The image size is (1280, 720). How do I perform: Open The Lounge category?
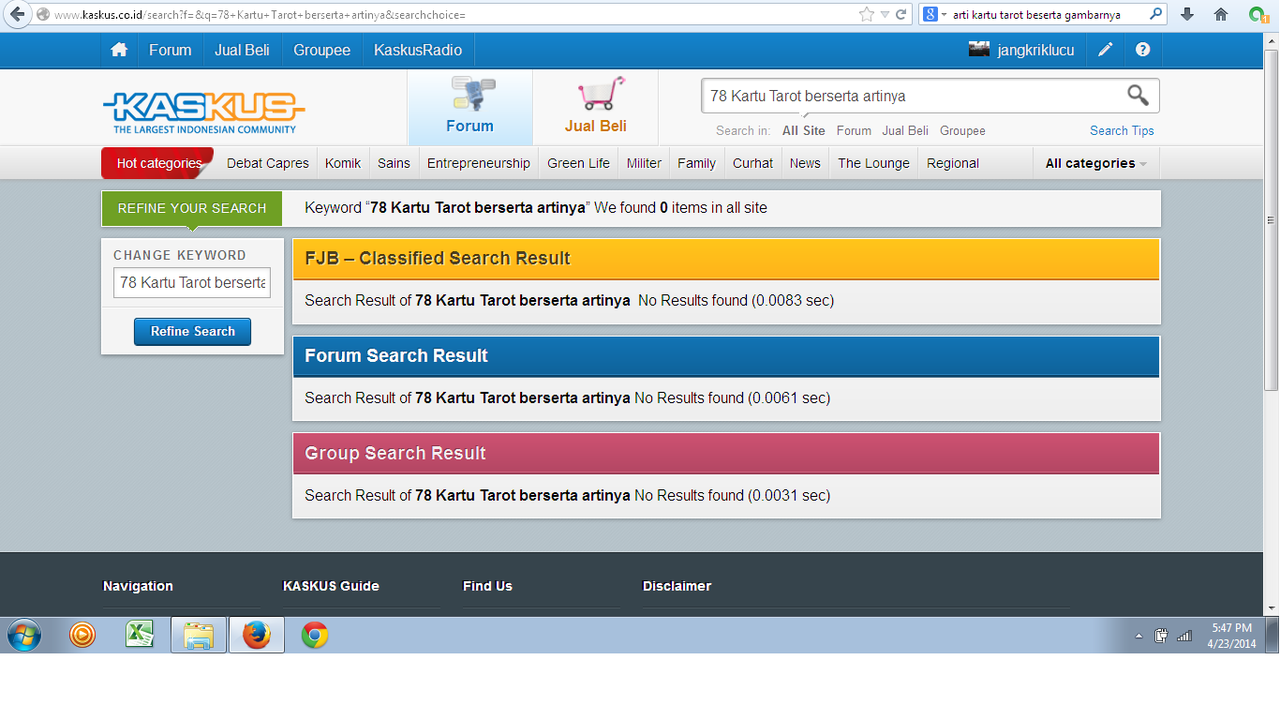coord(874,163)
